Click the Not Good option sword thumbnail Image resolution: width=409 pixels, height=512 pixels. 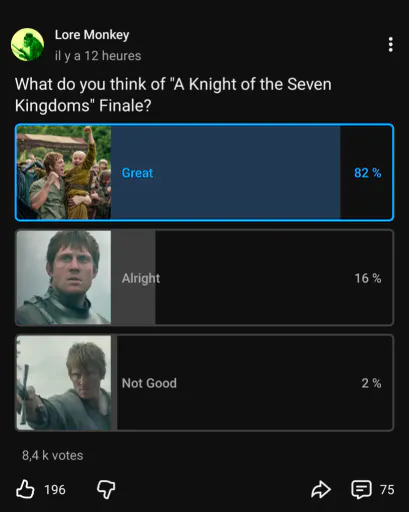click(64, 383)
